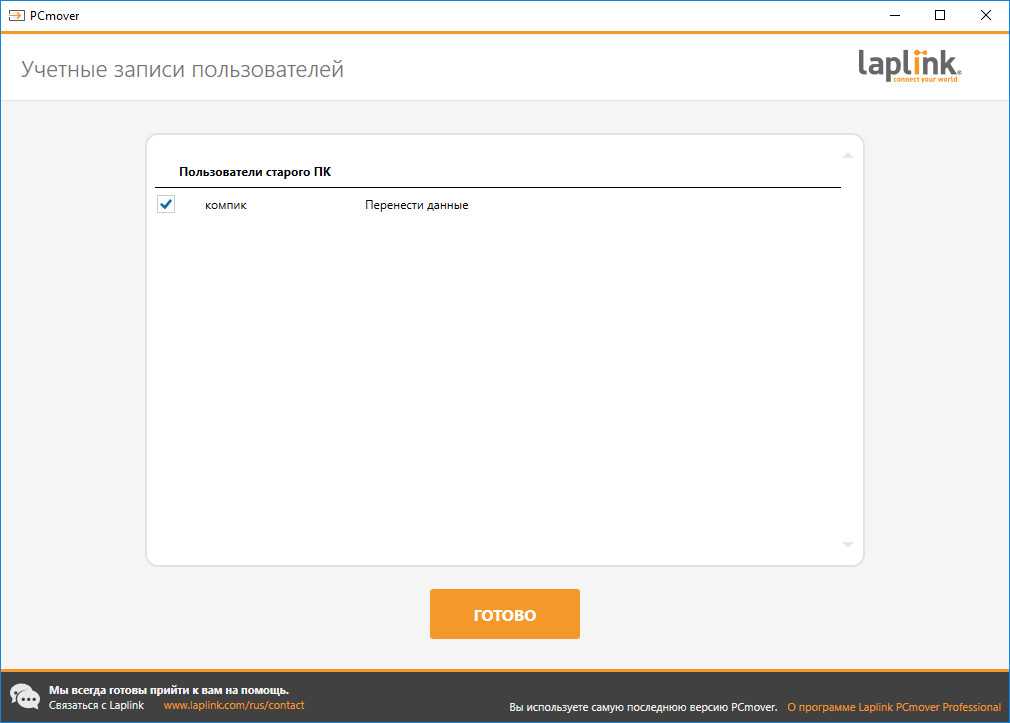This screenshot has width=1010, height=723.
Task: Click the scroll down arrow in user list
Action: point(847,544)
